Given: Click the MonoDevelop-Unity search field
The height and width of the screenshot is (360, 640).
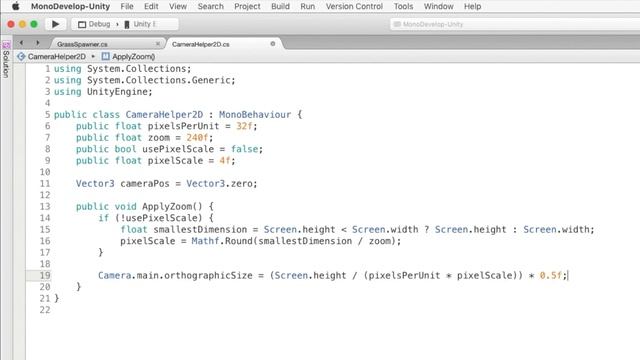Looking at the screenshot, I should (x=515, y=24).
